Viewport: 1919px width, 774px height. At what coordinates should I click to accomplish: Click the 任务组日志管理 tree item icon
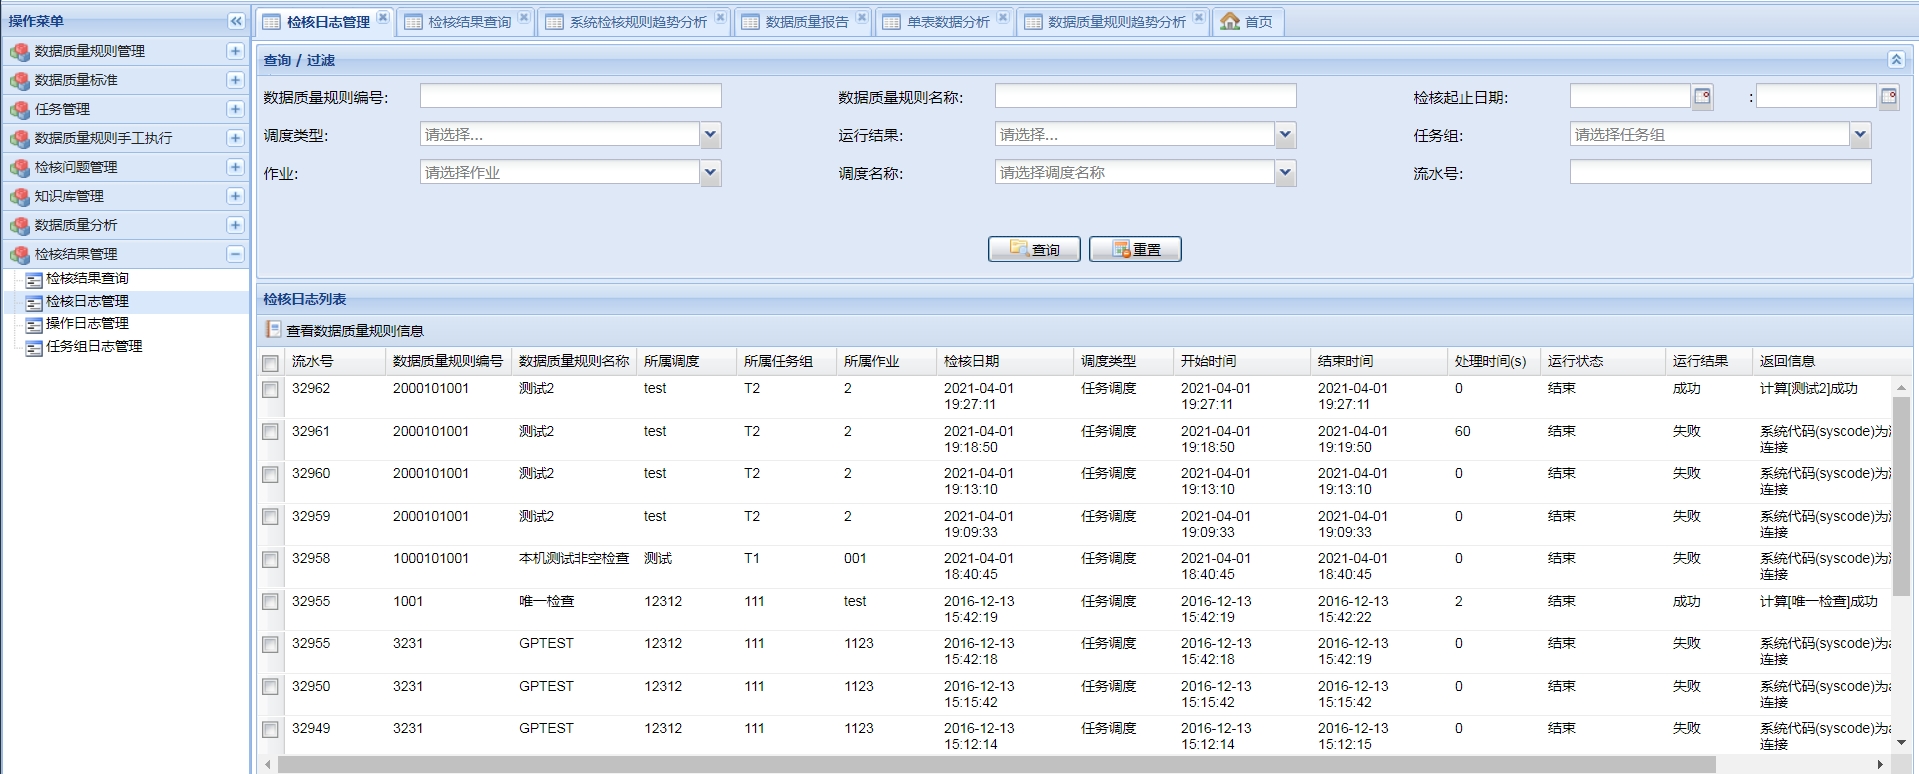click(x=34, y=348)
